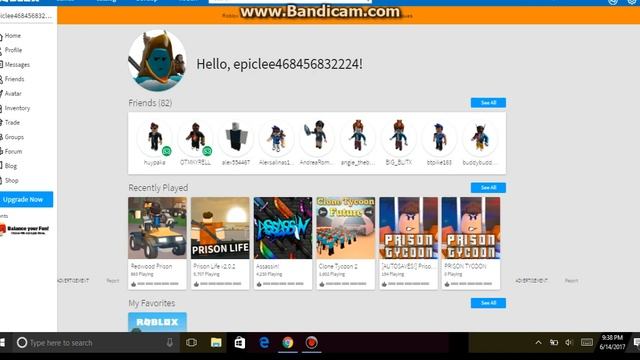Screen dimensions: 640x360
Task: Click the Clone Tycoon 2 title text
Action: click(x=338, y=266)
